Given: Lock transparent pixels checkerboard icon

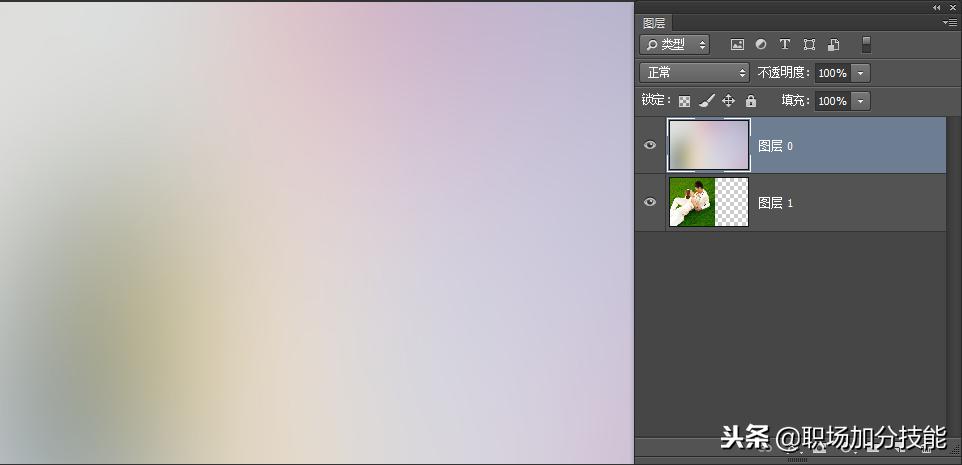Looking at the screenshot, I should tap(685, 101).
